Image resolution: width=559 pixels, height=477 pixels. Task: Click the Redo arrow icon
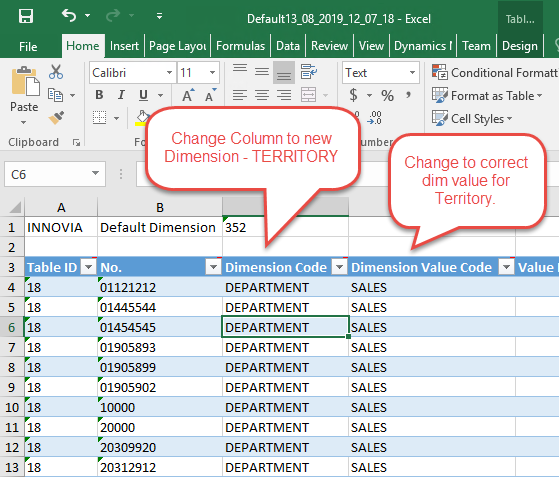(x=113, y=15)
